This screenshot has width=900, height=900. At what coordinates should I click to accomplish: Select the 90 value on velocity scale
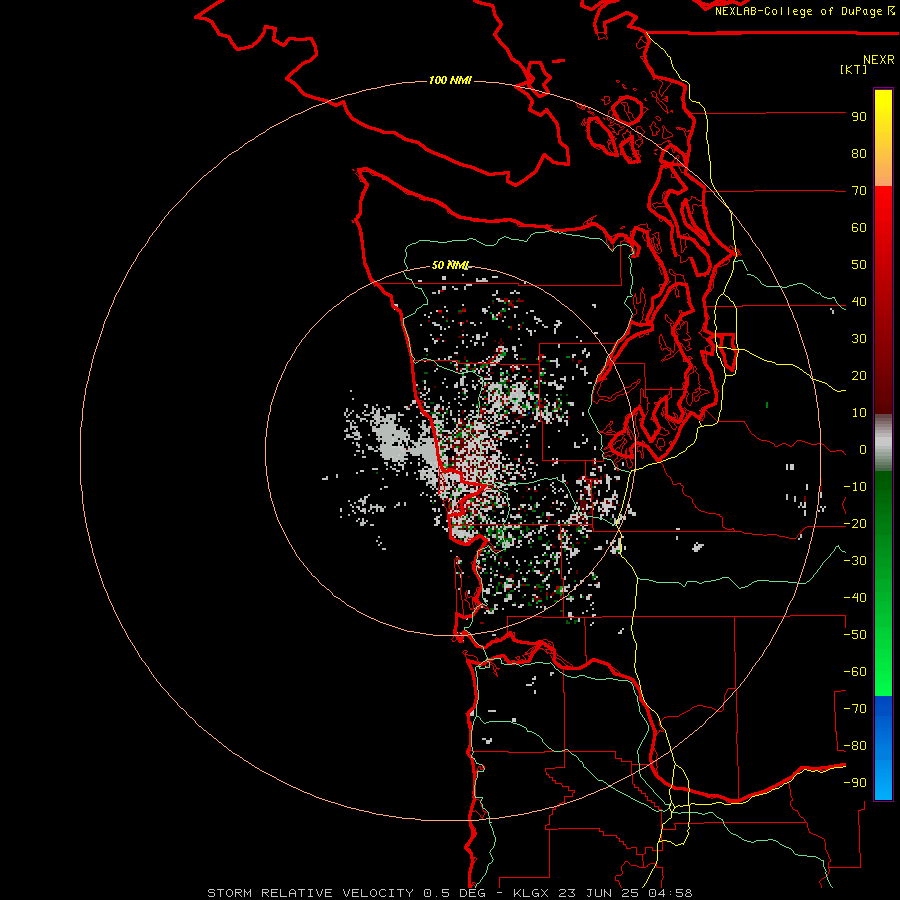click(x=859, y=117)
